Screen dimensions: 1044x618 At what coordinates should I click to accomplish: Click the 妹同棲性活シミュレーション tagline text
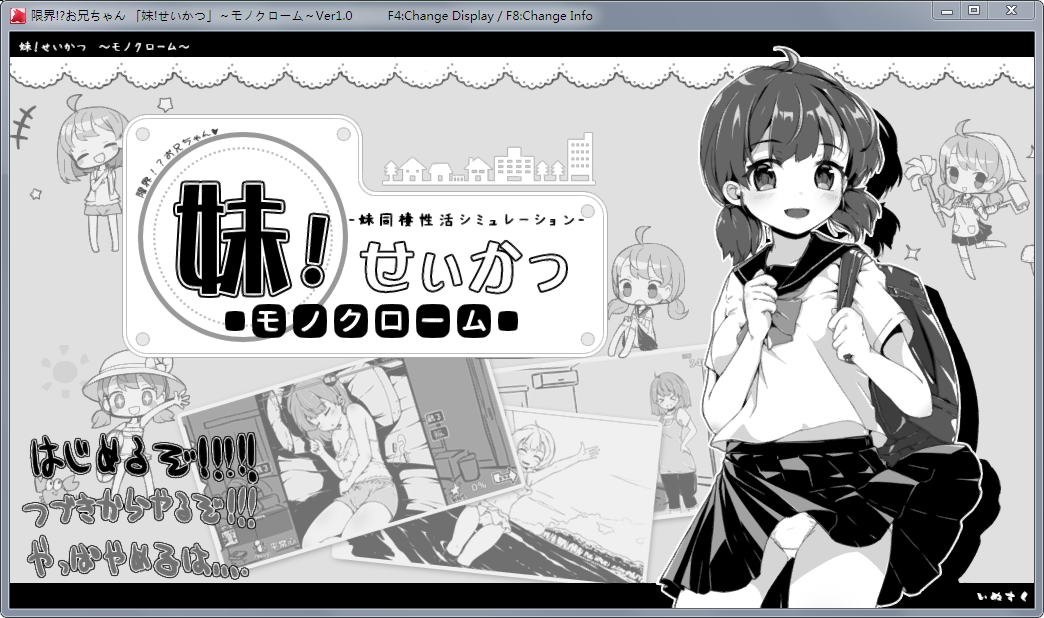tap(466, 220)
